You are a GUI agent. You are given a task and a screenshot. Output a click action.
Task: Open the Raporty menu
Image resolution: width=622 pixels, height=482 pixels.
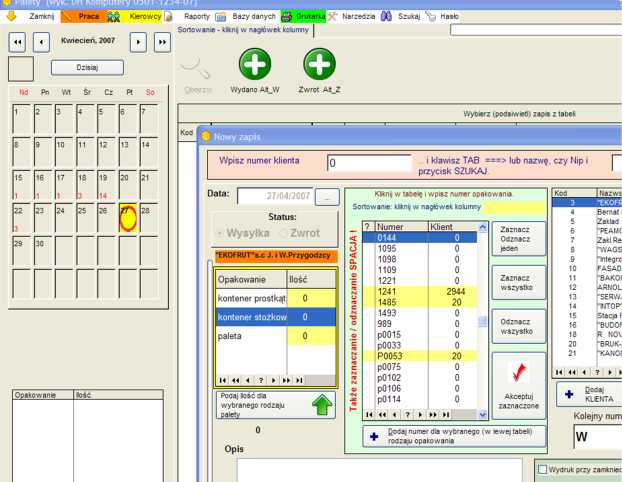tap(197, 16)
